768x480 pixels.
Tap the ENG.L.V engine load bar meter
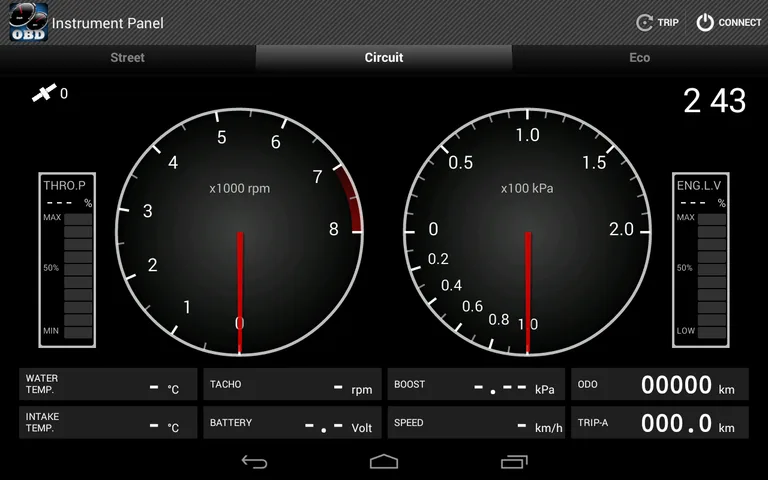click(x=701, y=260)
